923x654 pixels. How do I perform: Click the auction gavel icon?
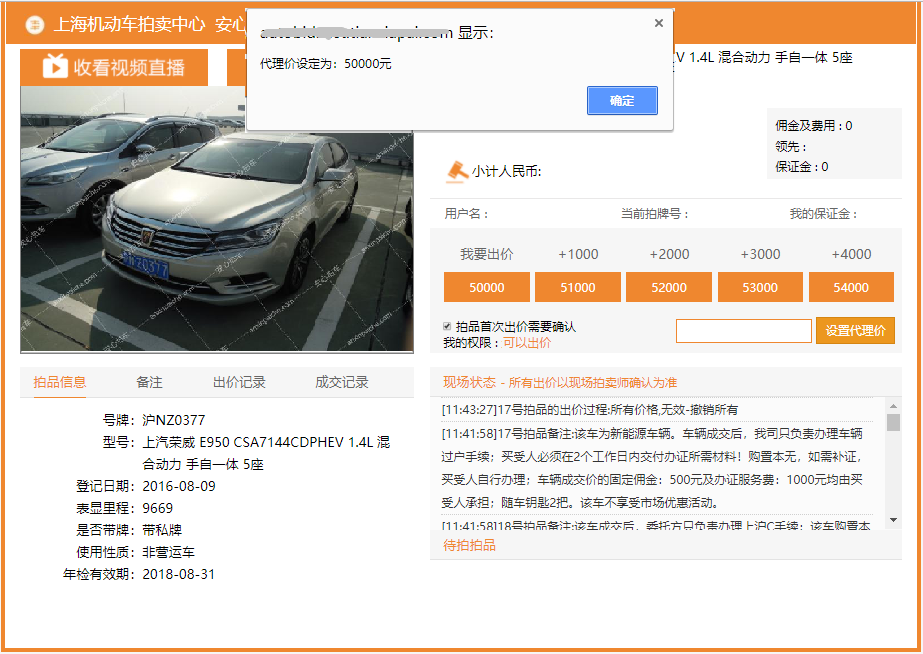[456, 171]
